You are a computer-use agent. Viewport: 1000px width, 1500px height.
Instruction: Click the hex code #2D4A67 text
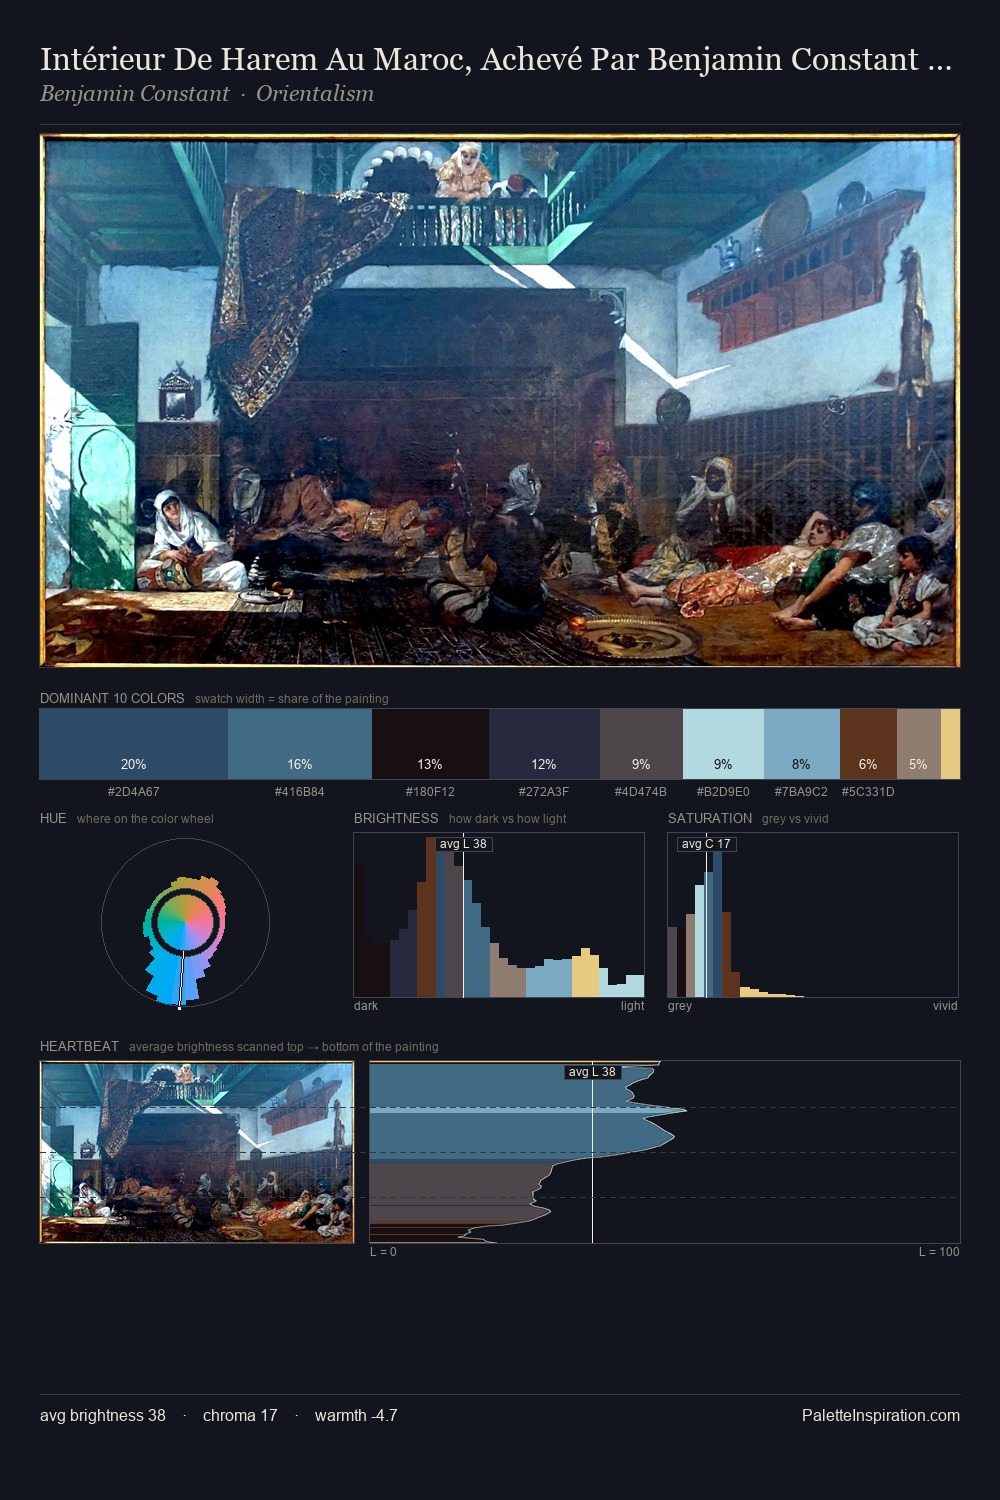coord(133,791)
